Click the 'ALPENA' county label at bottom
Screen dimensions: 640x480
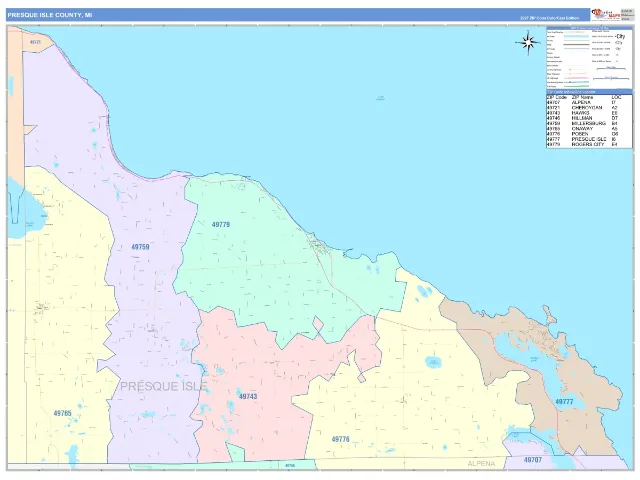pyautogui.click(x=481, y=464)
